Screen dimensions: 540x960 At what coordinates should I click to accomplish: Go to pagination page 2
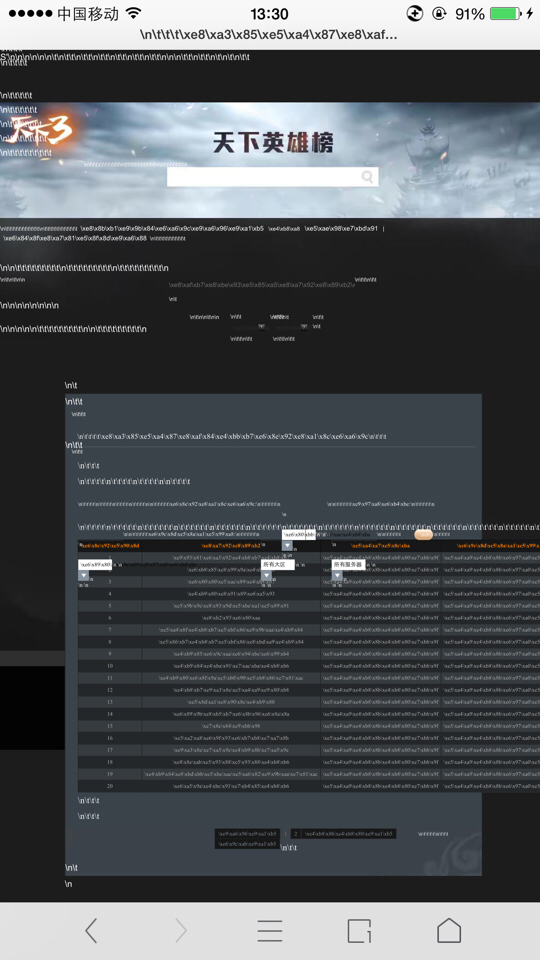coord(295,834)
